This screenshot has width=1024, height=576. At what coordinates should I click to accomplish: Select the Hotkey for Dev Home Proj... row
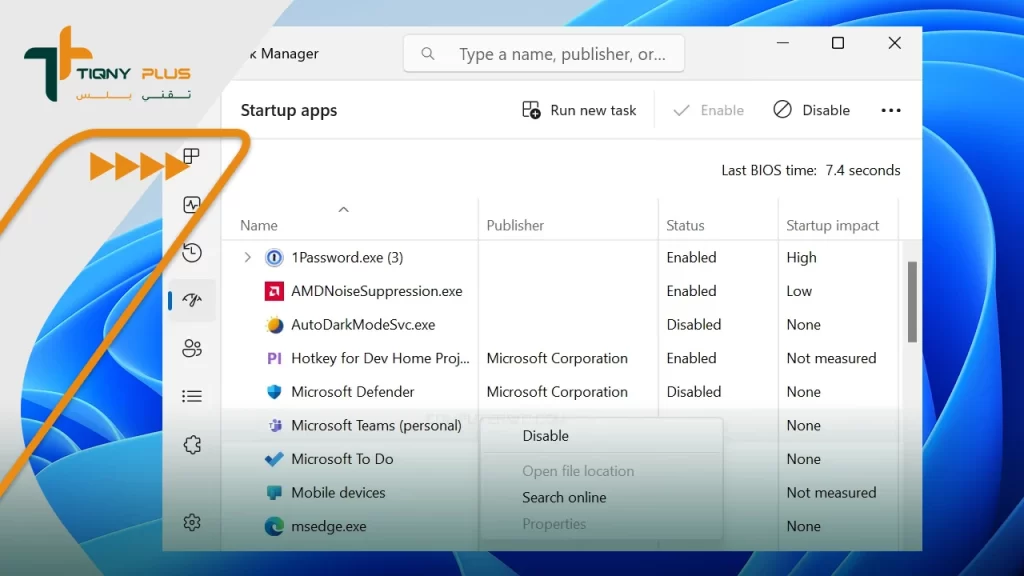(380, 359)
